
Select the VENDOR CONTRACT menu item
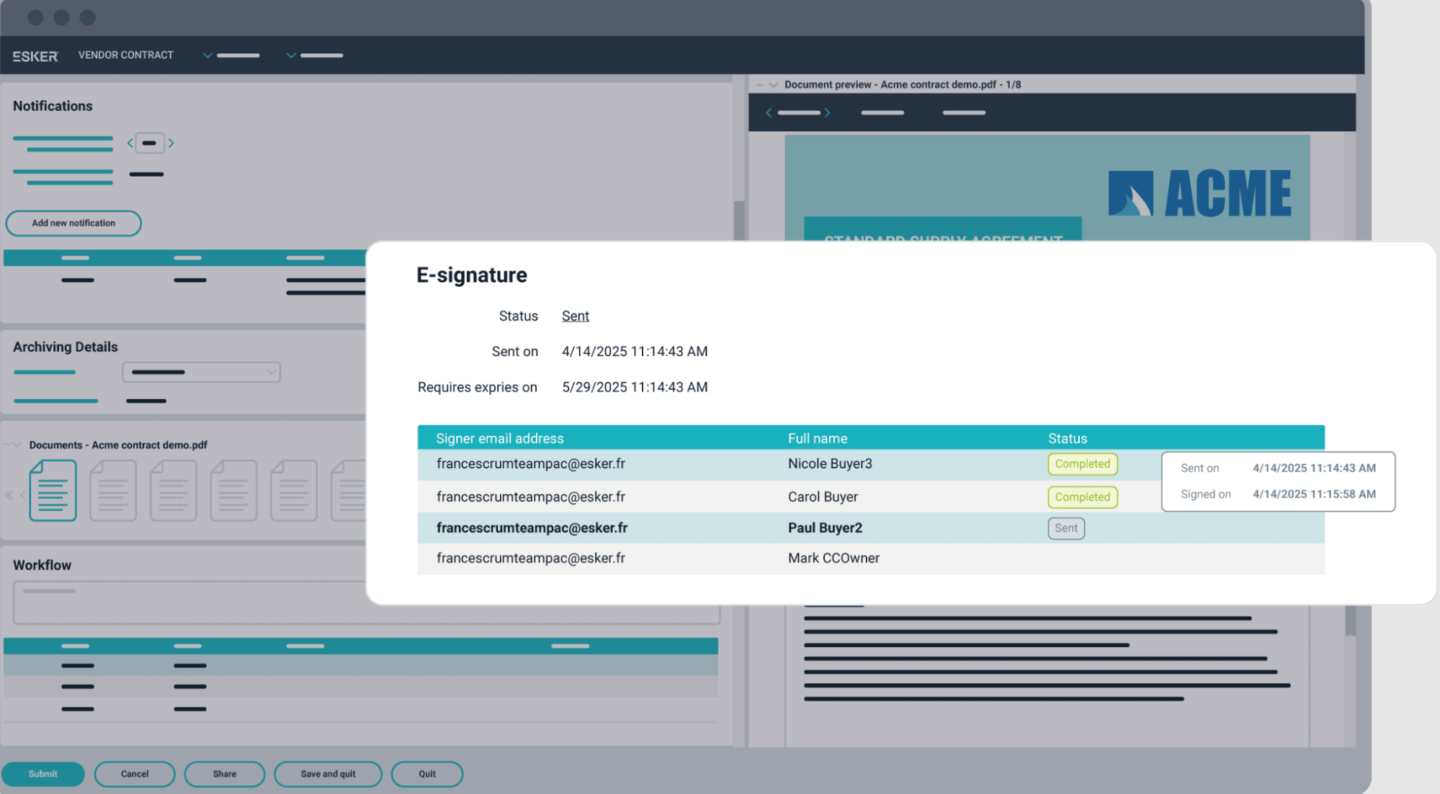125,55
